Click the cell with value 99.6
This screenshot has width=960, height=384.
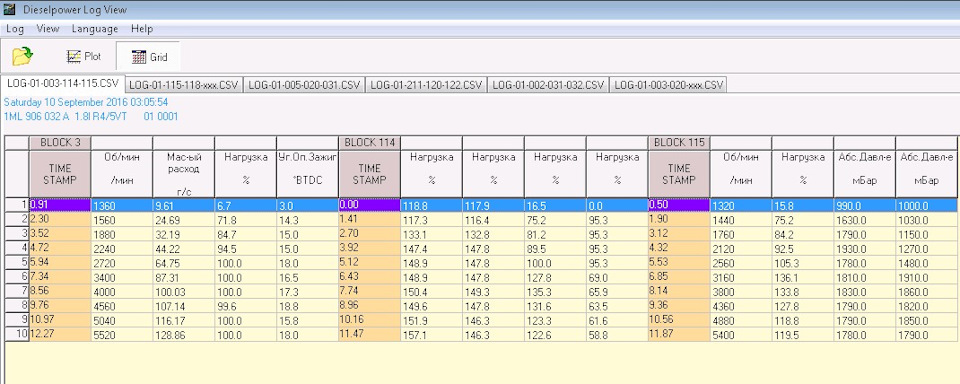(x=246, y=306)
